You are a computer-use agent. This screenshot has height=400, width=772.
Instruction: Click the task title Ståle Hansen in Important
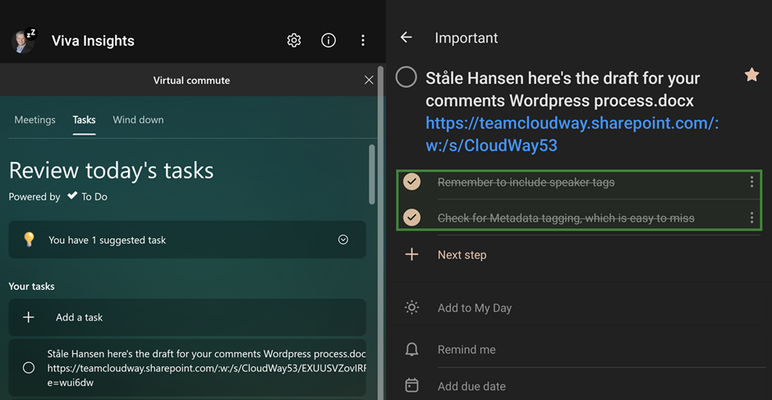tap(563, 89)
